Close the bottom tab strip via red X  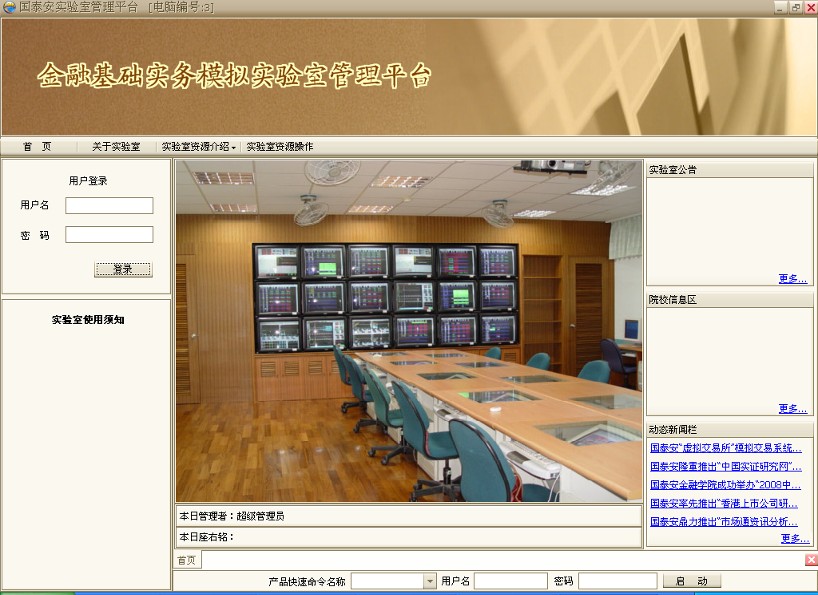[810, 559]
